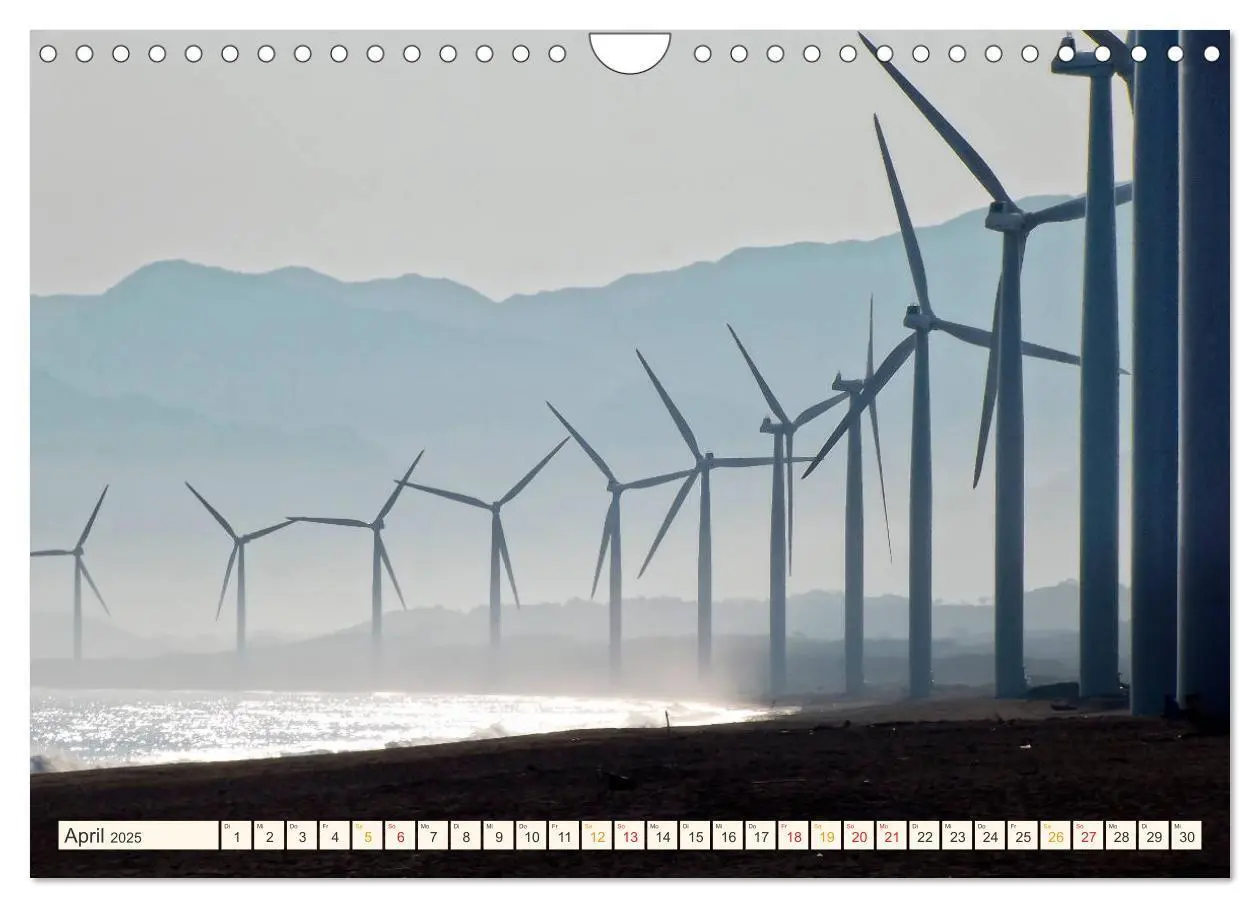Pick date cell 14 (Mo)
Viewport: 1260px width, 908px height.
(662, 836)
